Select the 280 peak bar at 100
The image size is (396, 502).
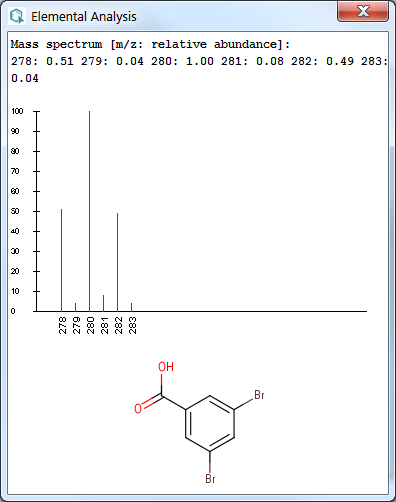89,211
